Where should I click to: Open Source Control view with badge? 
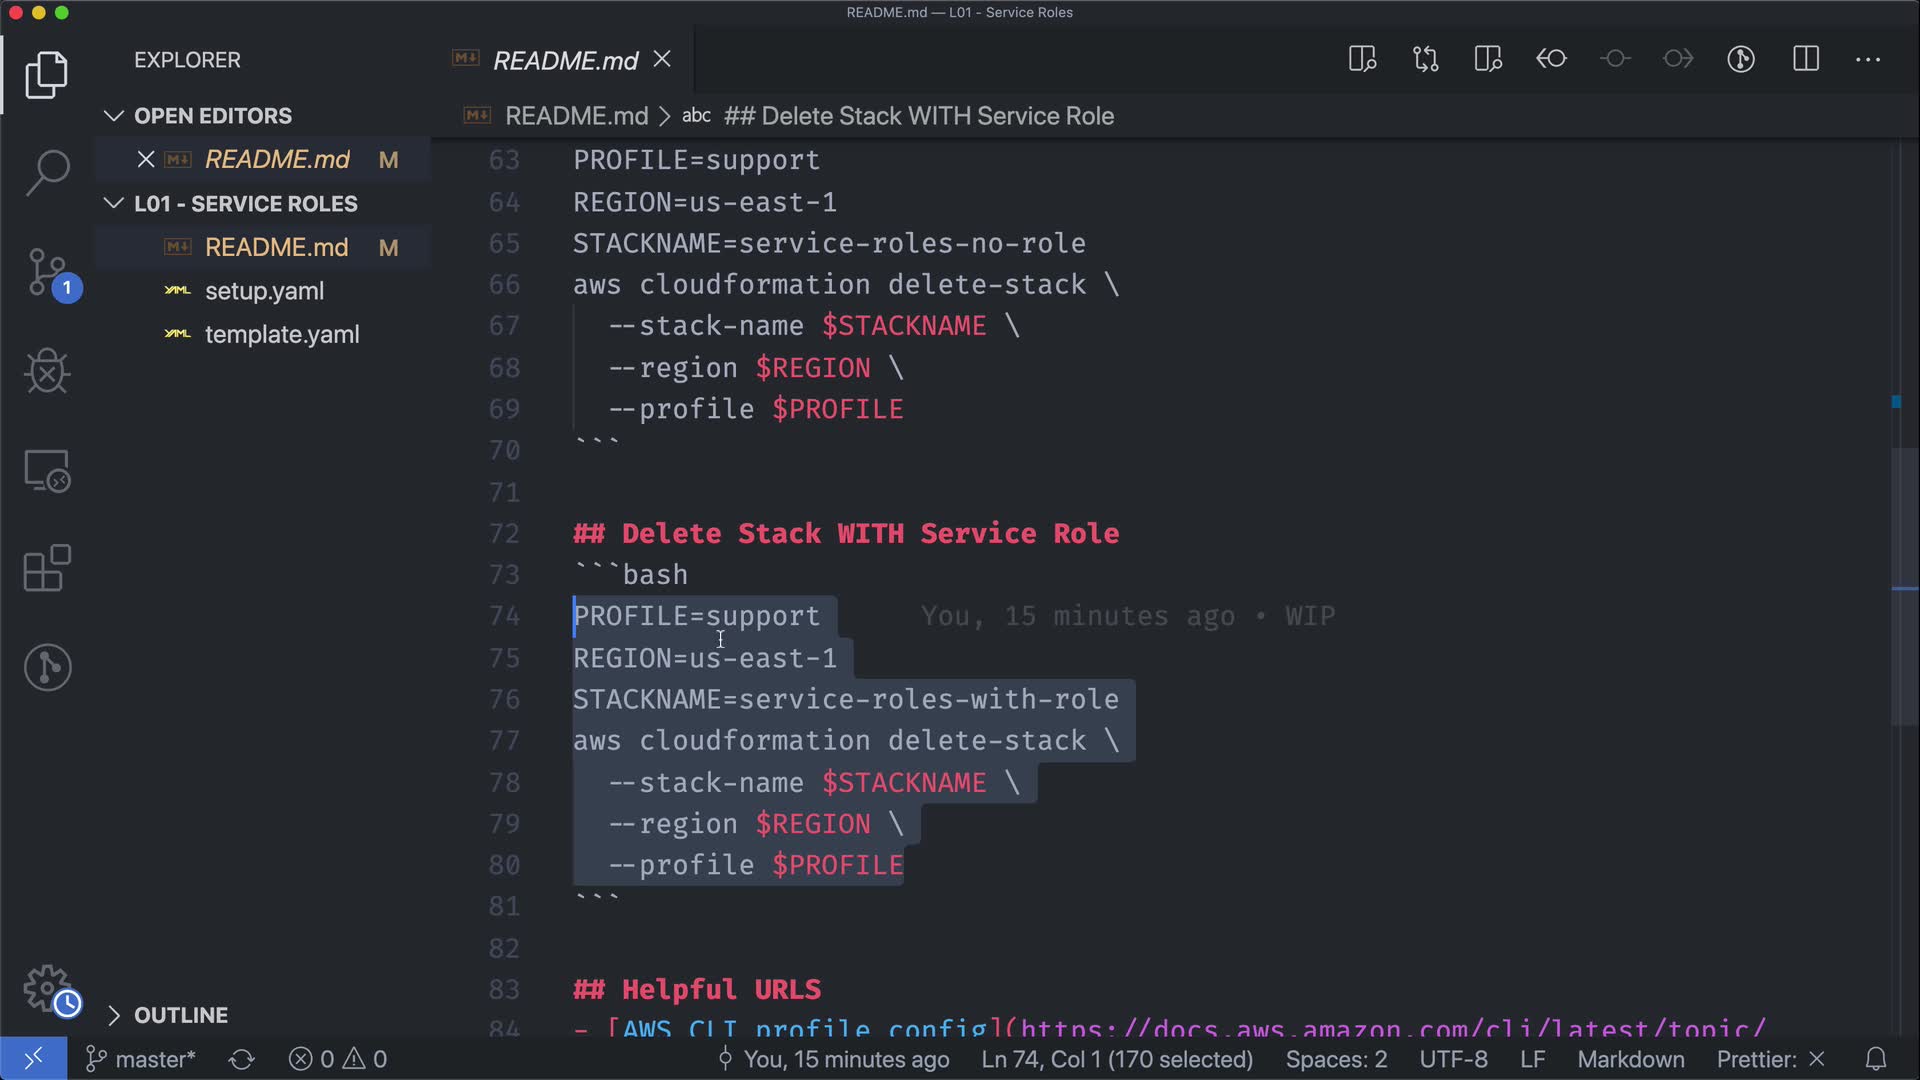pos(47,272)
